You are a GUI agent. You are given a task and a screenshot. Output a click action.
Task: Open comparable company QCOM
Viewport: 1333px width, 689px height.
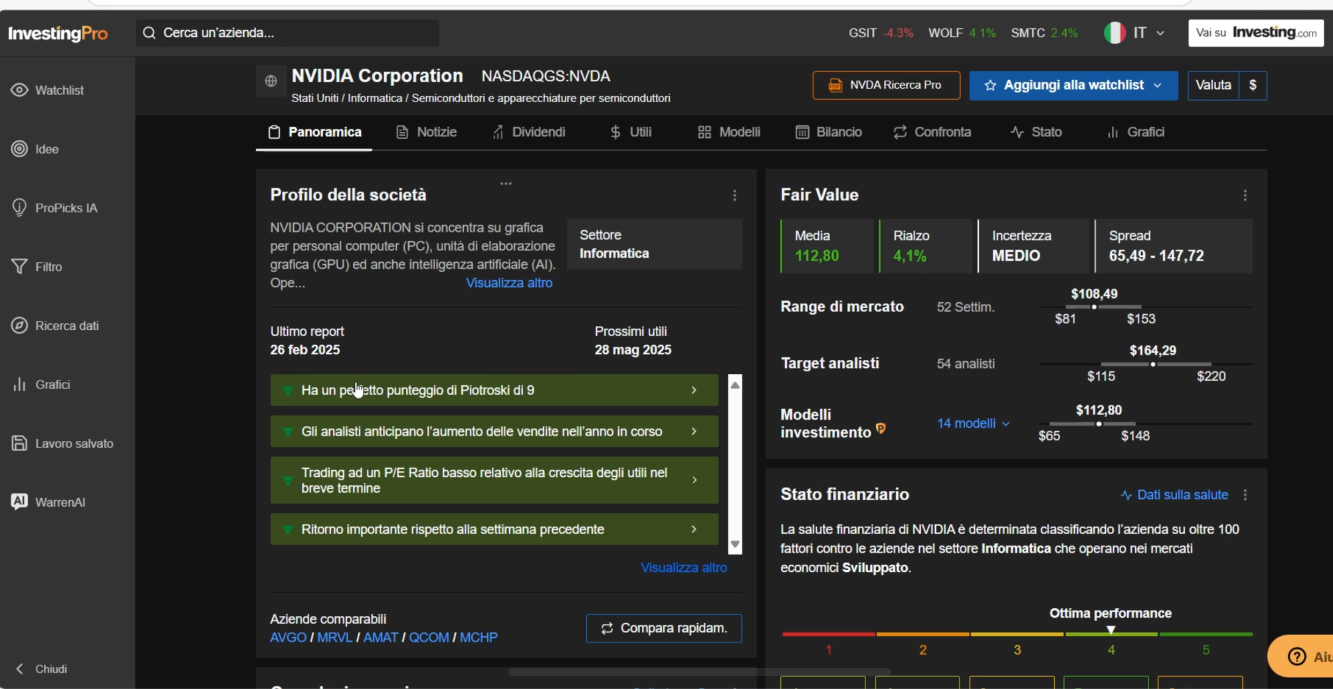click(429, 637)
